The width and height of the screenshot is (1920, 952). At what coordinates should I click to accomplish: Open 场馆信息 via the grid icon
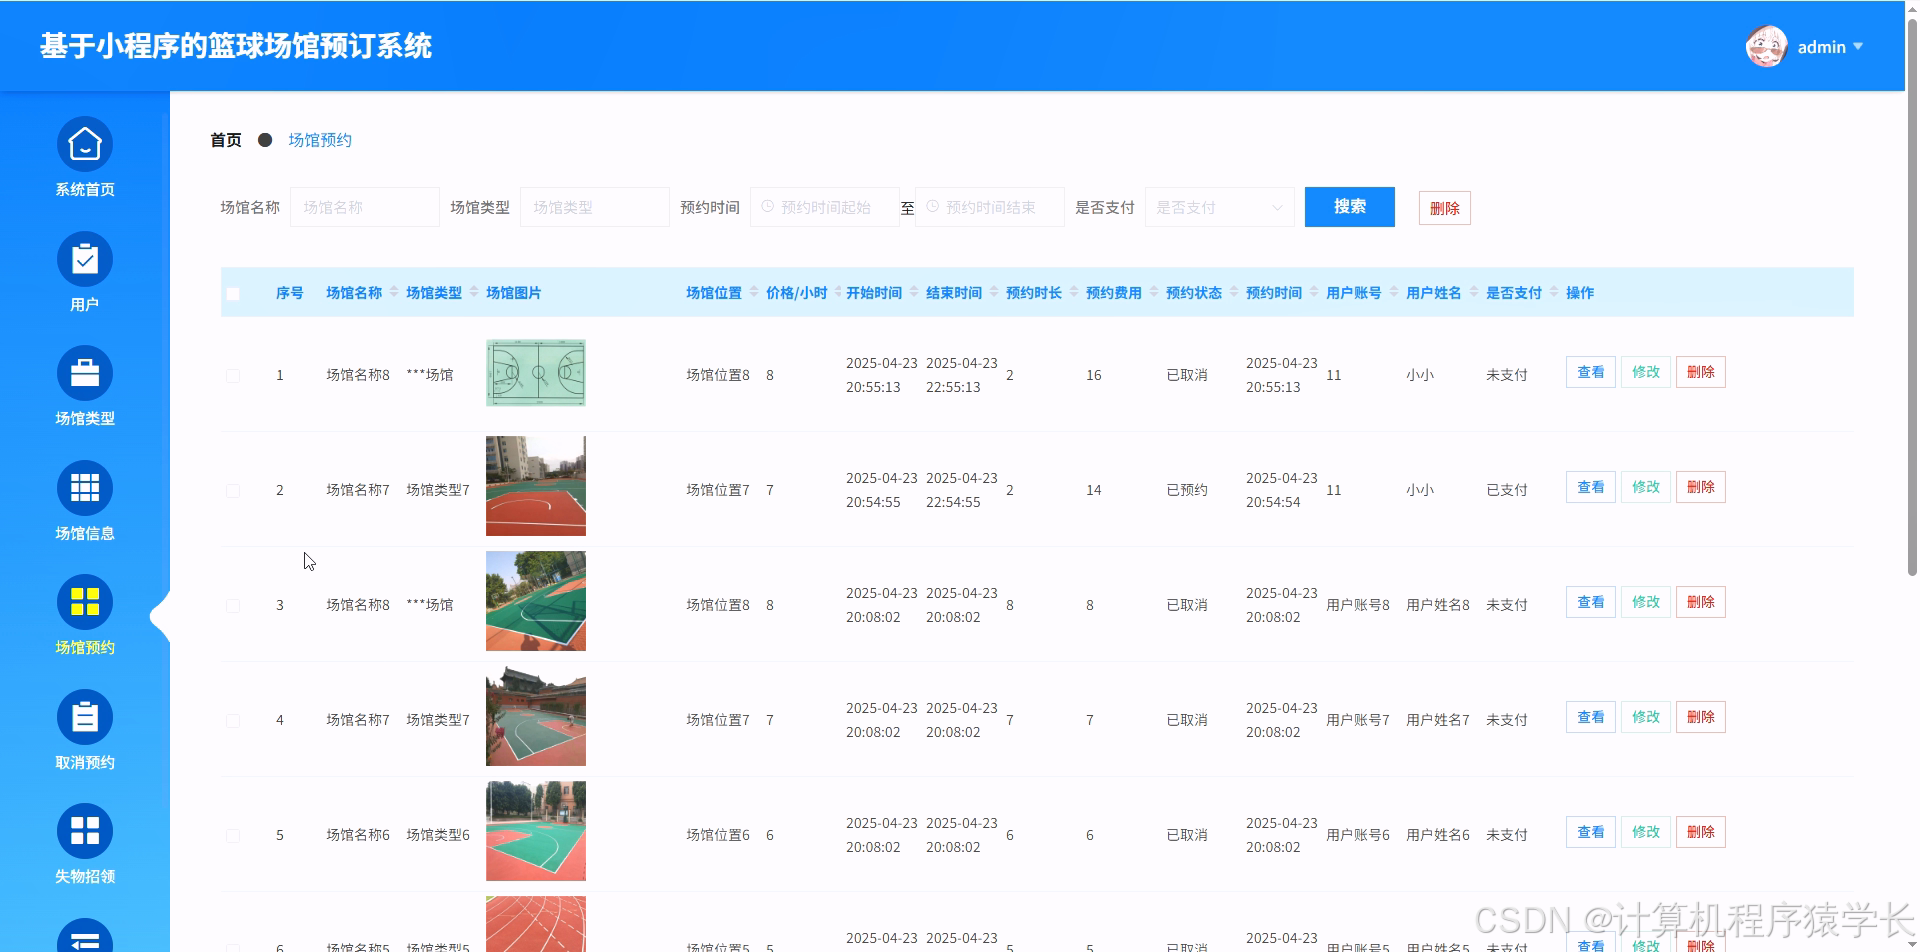(x=84, y=487)
